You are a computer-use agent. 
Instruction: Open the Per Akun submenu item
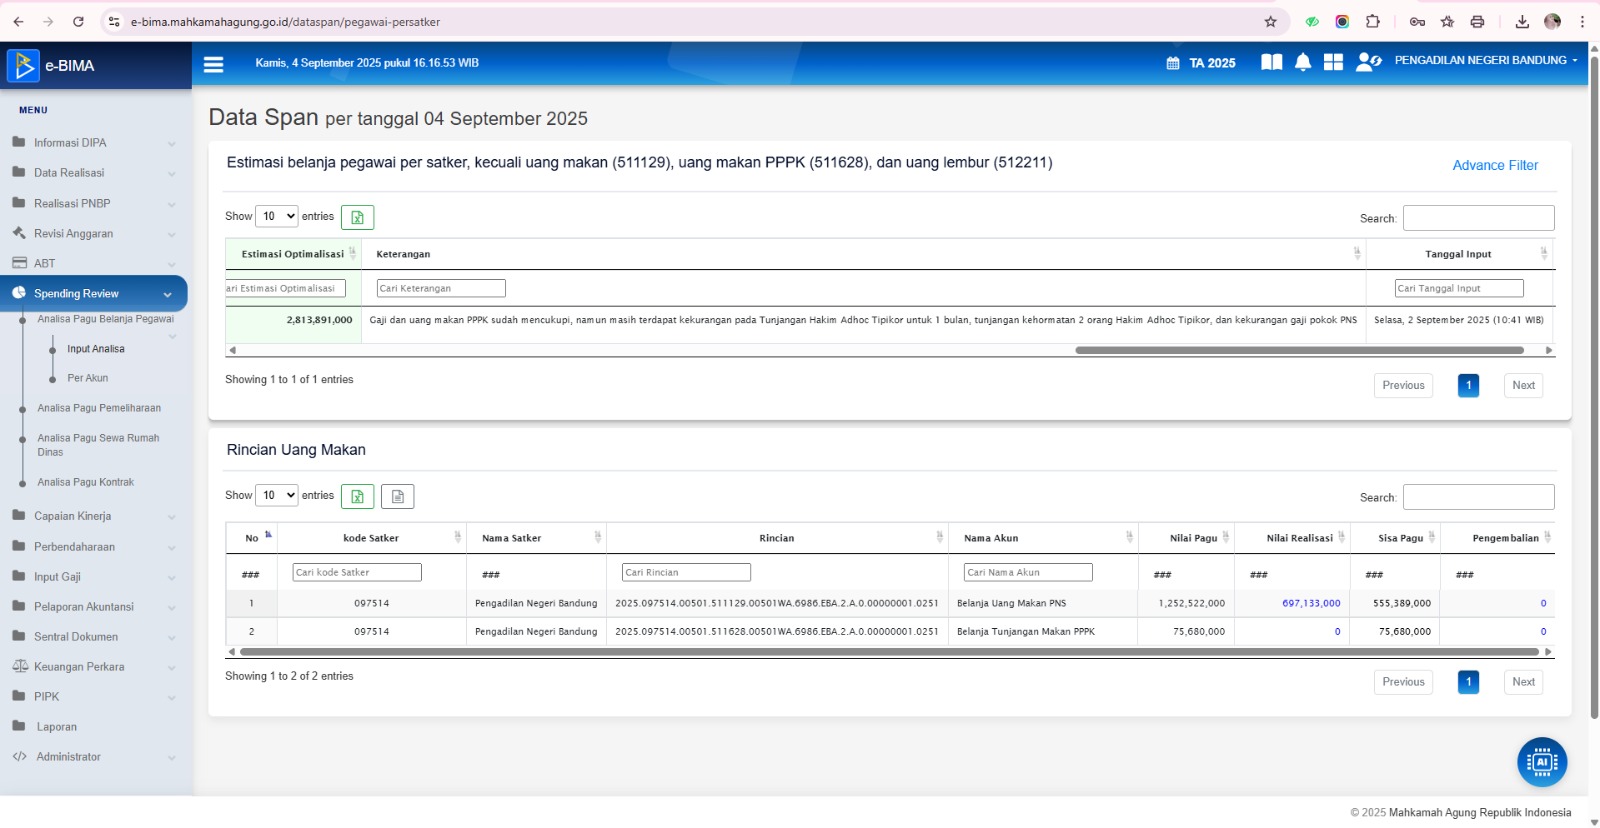(88, 378)
